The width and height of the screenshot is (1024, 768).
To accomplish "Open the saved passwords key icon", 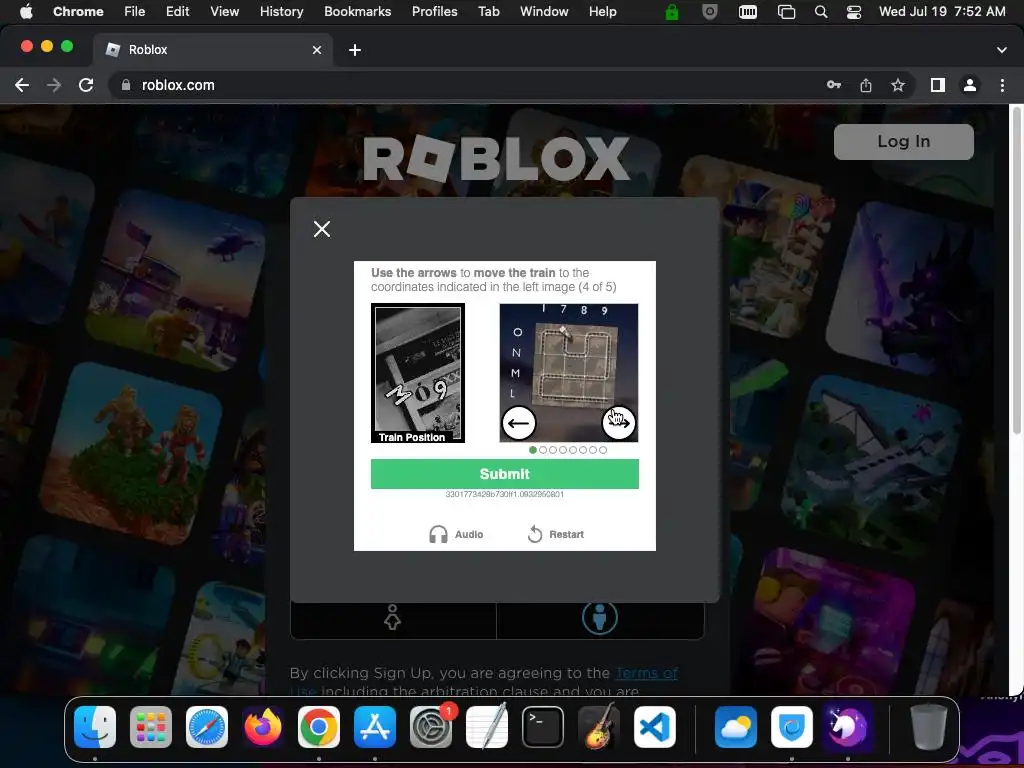I will coord(834,85).
